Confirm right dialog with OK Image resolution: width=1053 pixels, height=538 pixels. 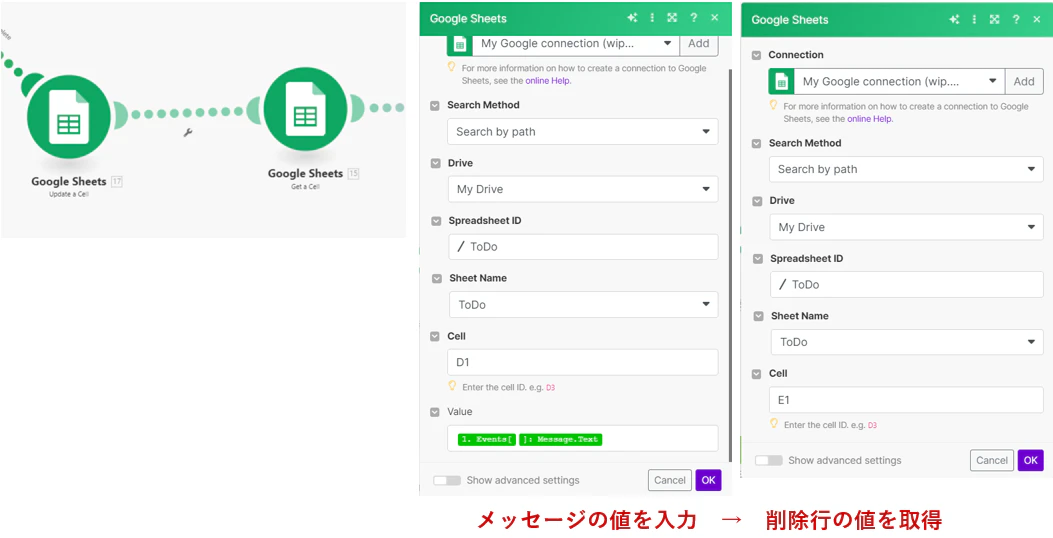click(1031, 460)
